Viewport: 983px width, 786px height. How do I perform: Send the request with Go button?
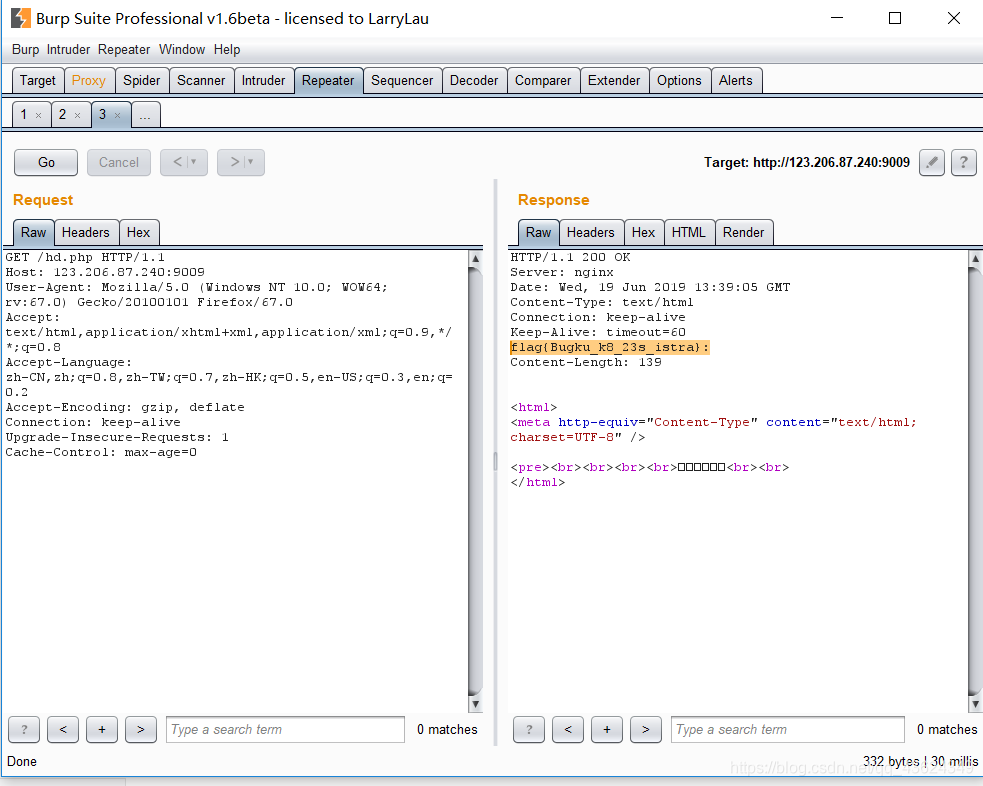point(46,162)
